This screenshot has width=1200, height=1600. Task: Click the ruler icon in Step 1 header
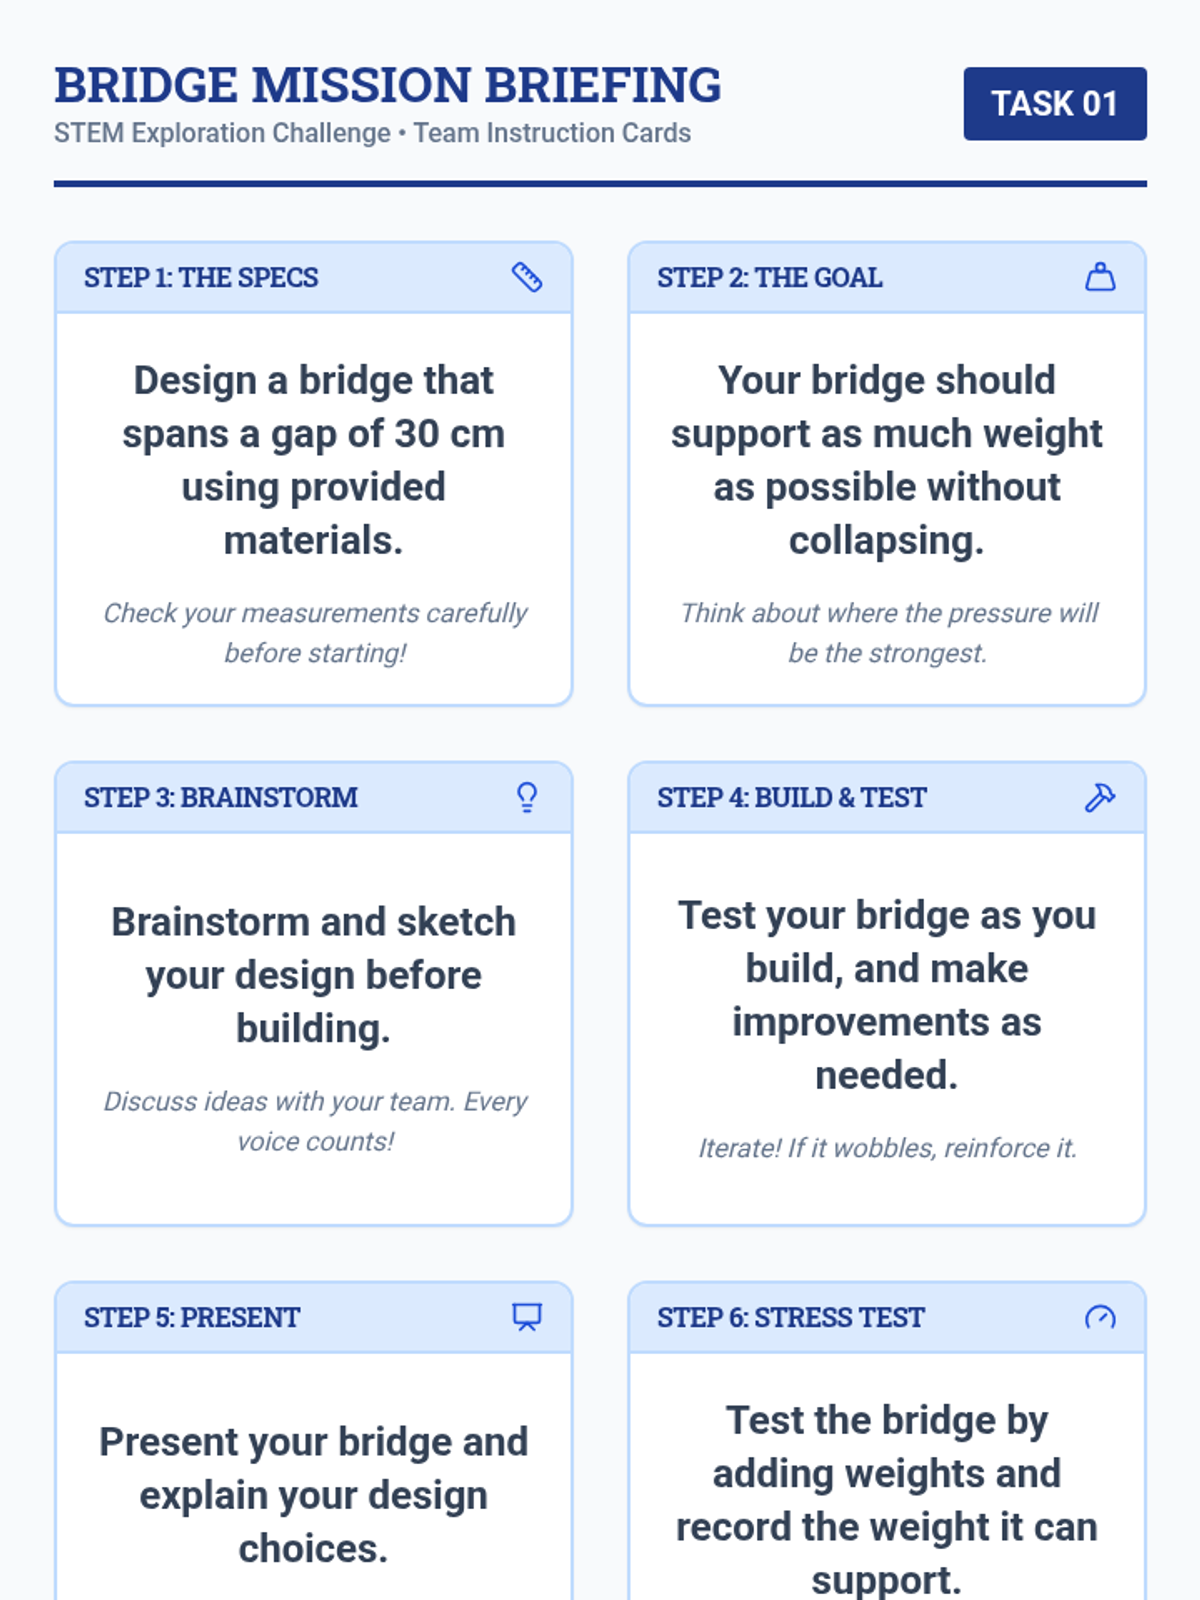[x=527, y=277]
